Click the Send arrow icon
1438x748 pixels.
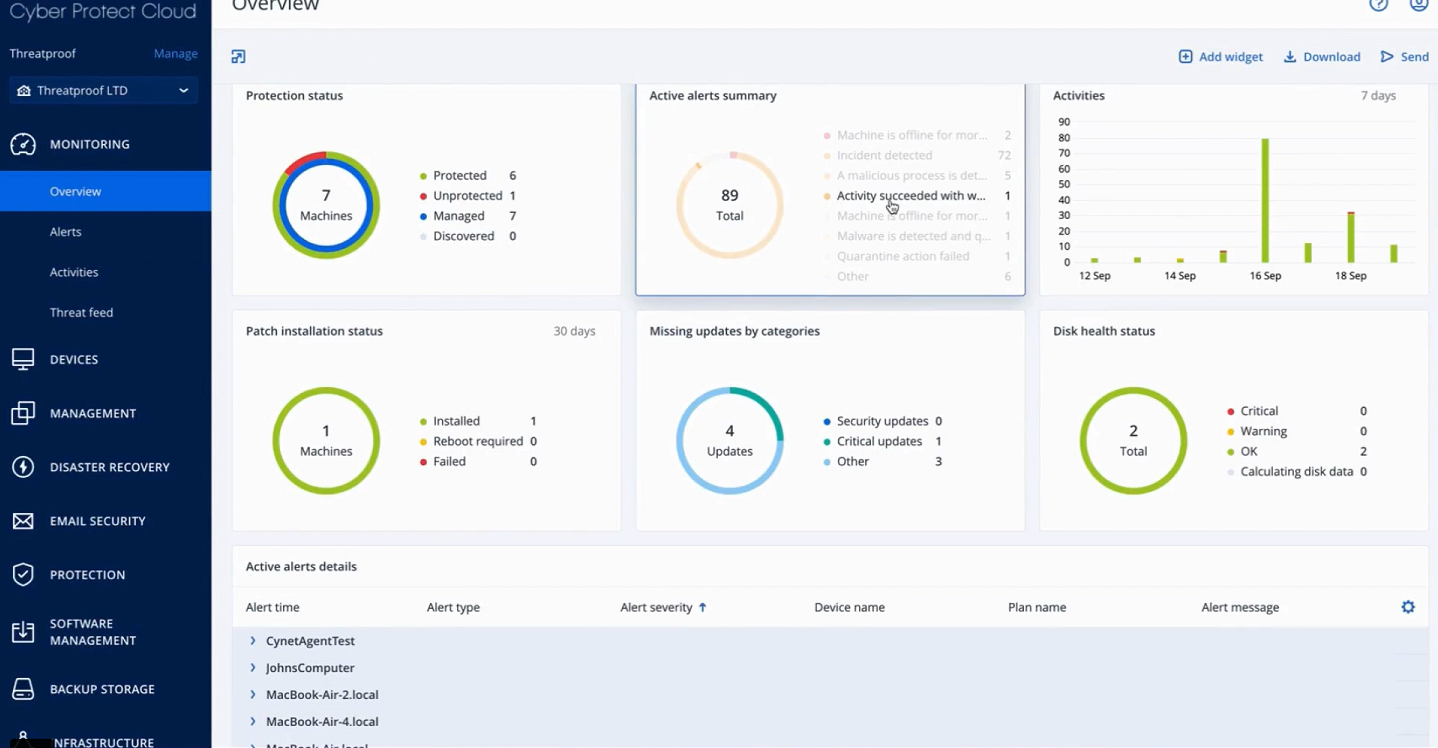click(x=1387, y=57)
